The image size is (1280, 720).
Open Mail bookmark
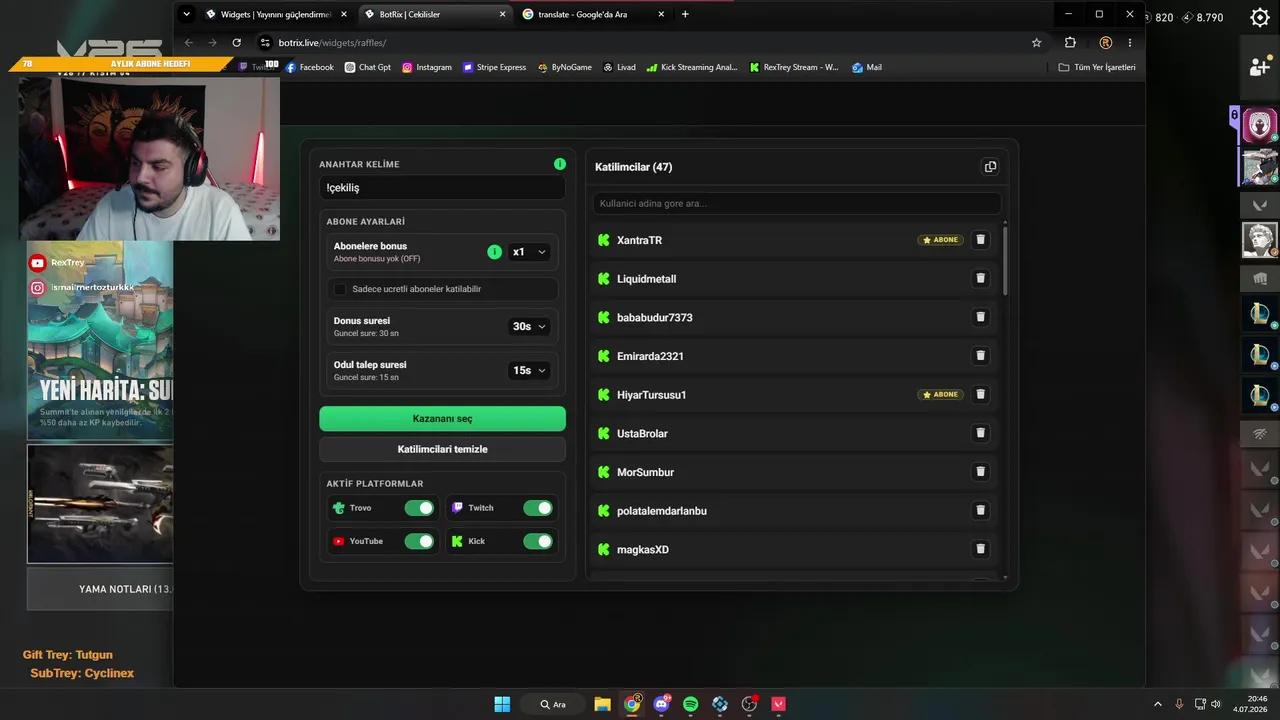(x=867, y=67)
